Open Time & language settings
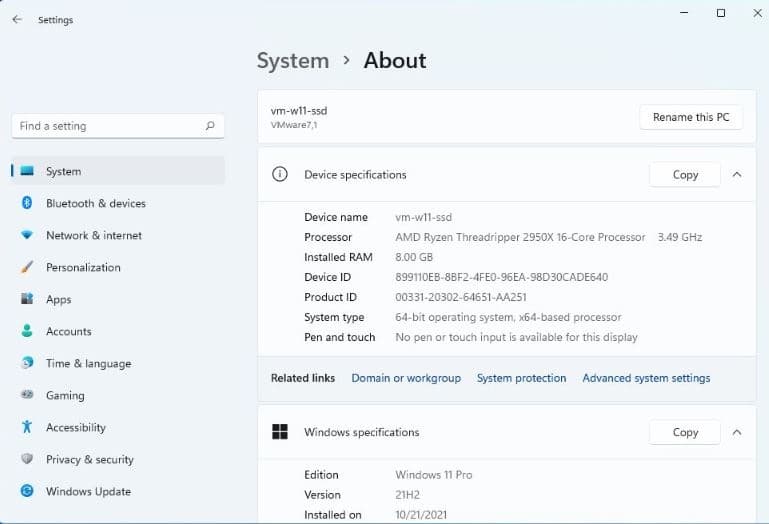This screenshot has width=769, height=524. pos(88,363)
